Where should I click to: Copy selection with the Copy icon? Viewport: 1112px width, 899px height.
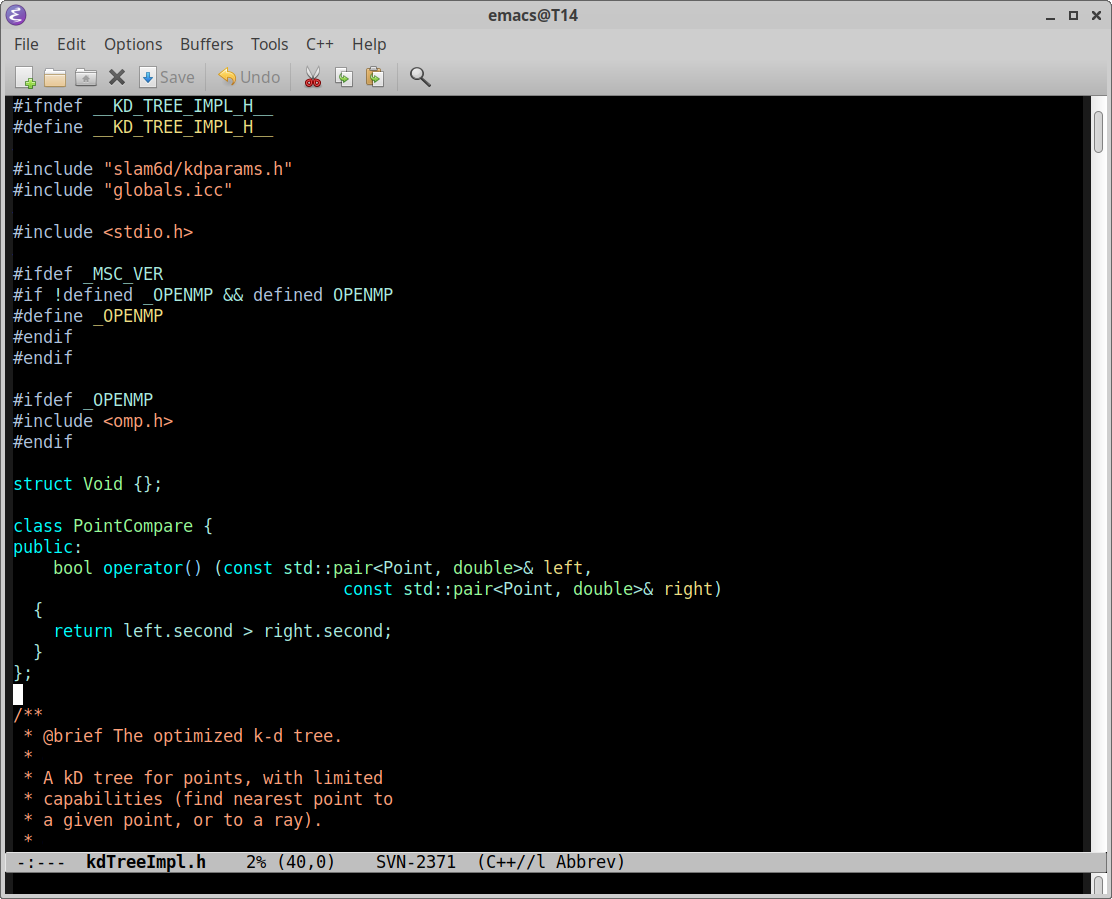pyautogui.click(x=344, y=77)
